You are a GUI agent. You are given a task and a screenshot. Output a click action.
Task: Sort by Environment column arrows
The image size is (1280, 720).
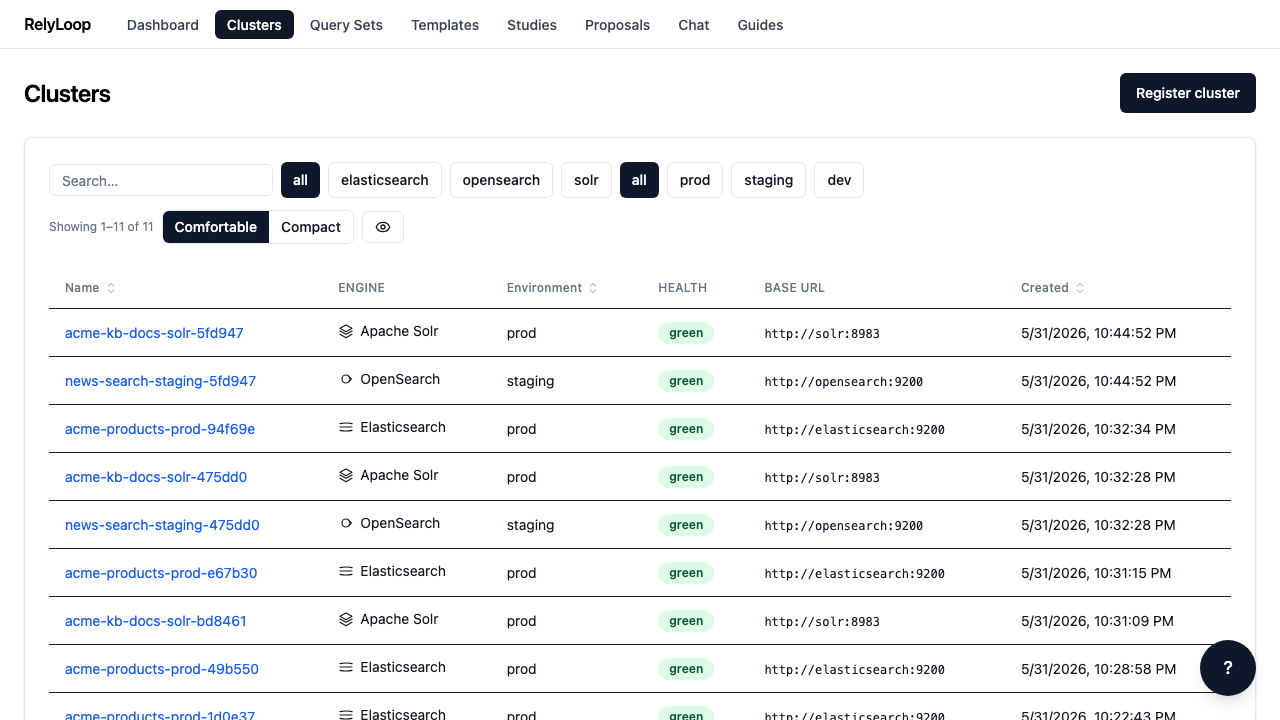pos(593,288)
